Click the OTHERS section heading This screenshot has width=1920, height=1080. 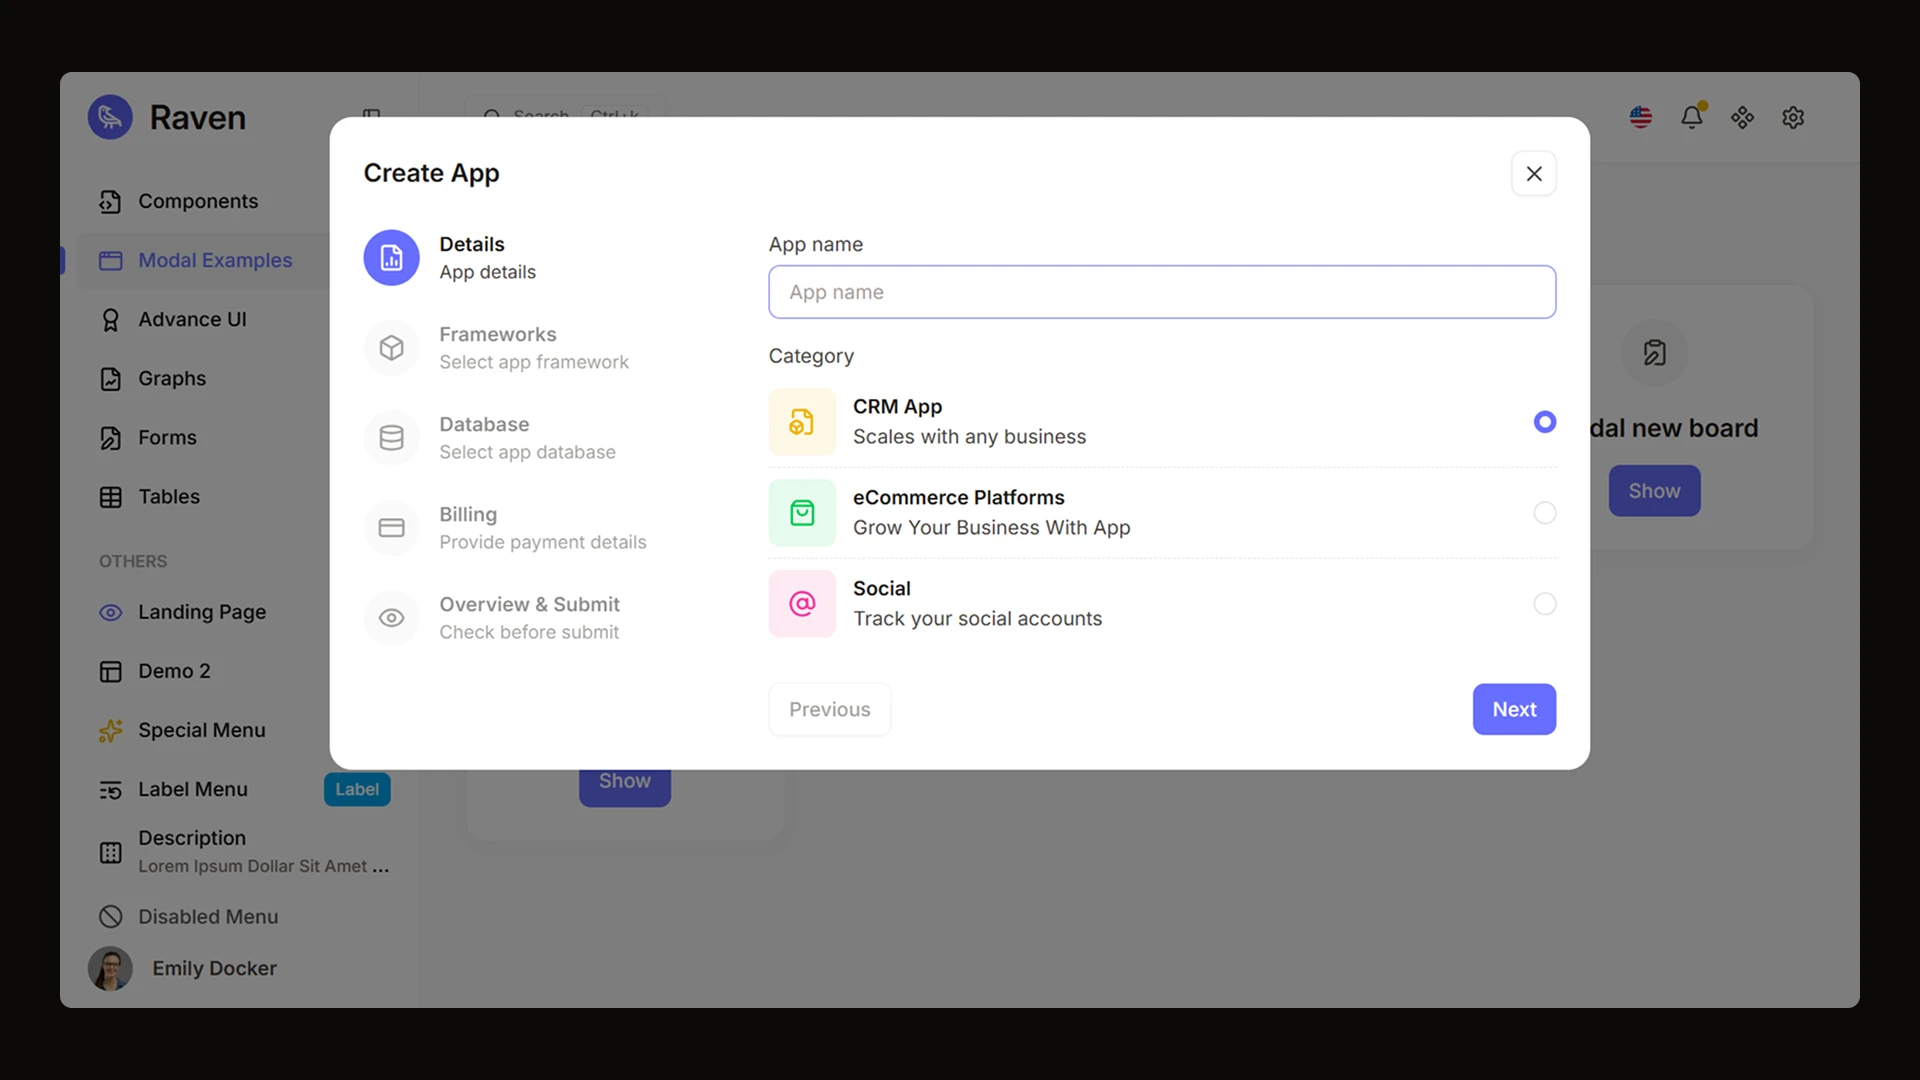pos(133,562)
